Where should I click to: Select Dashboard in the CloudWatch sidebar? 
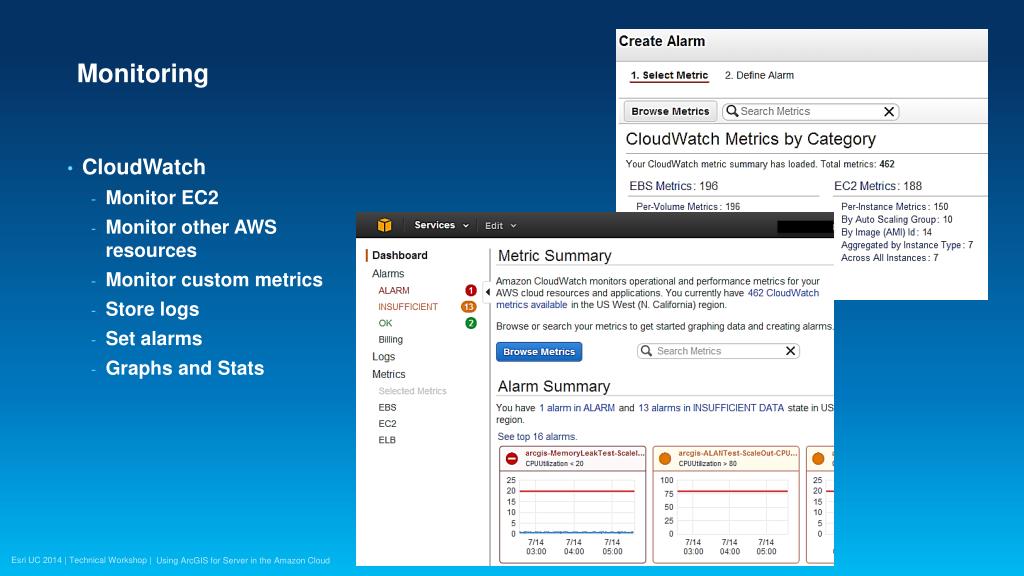pos(400,255)
